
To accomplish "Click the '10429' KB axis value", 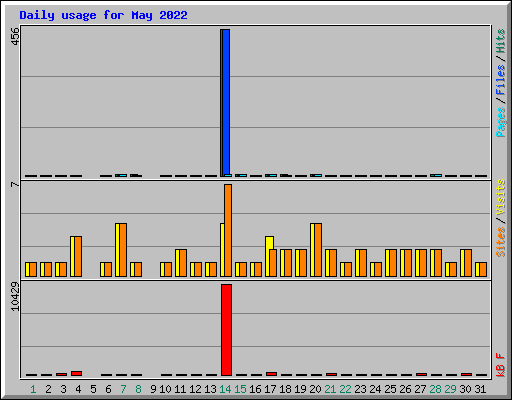I will coord(15,297).
